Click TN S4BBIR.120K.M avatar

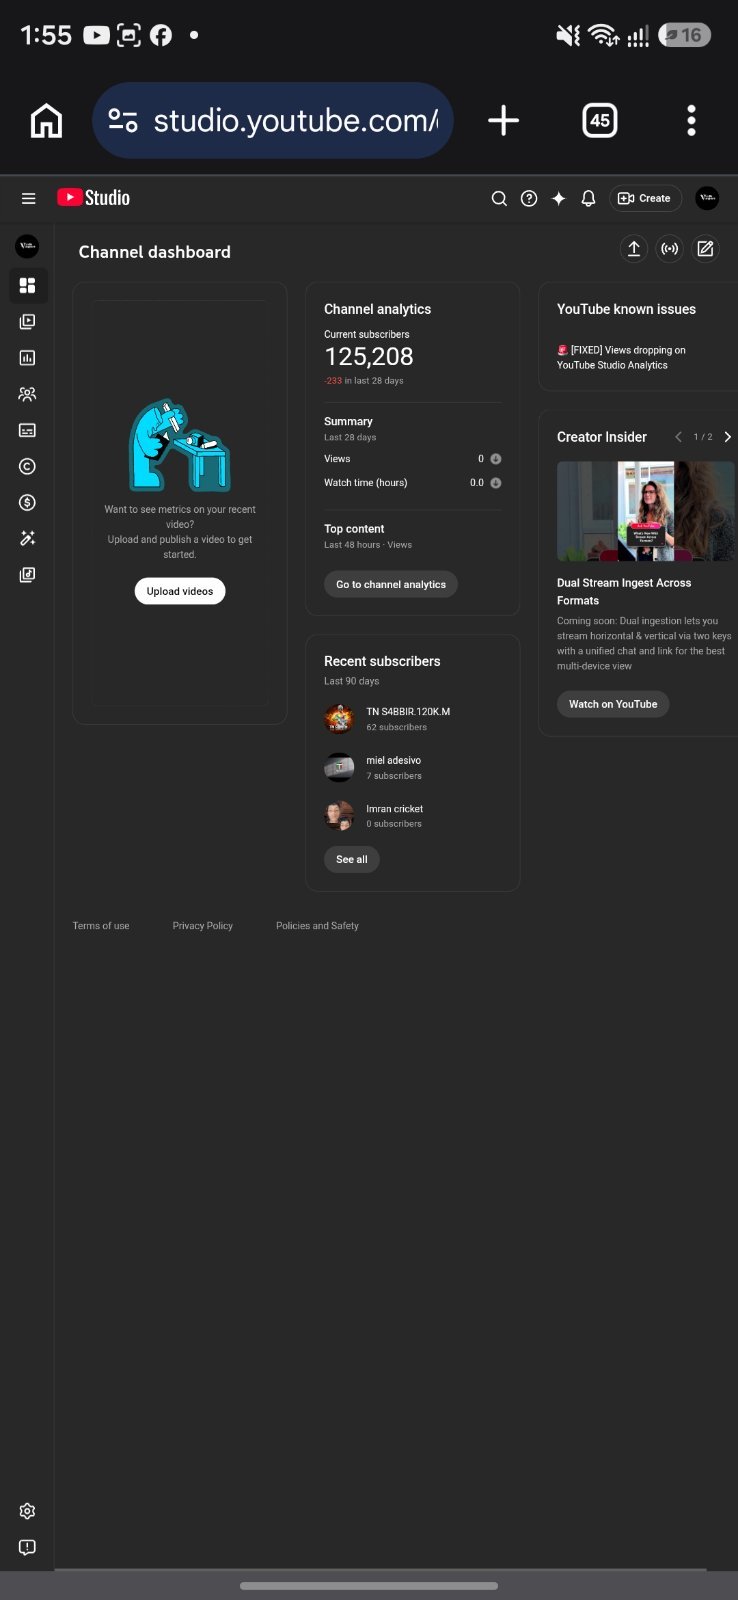coord(339,719)
